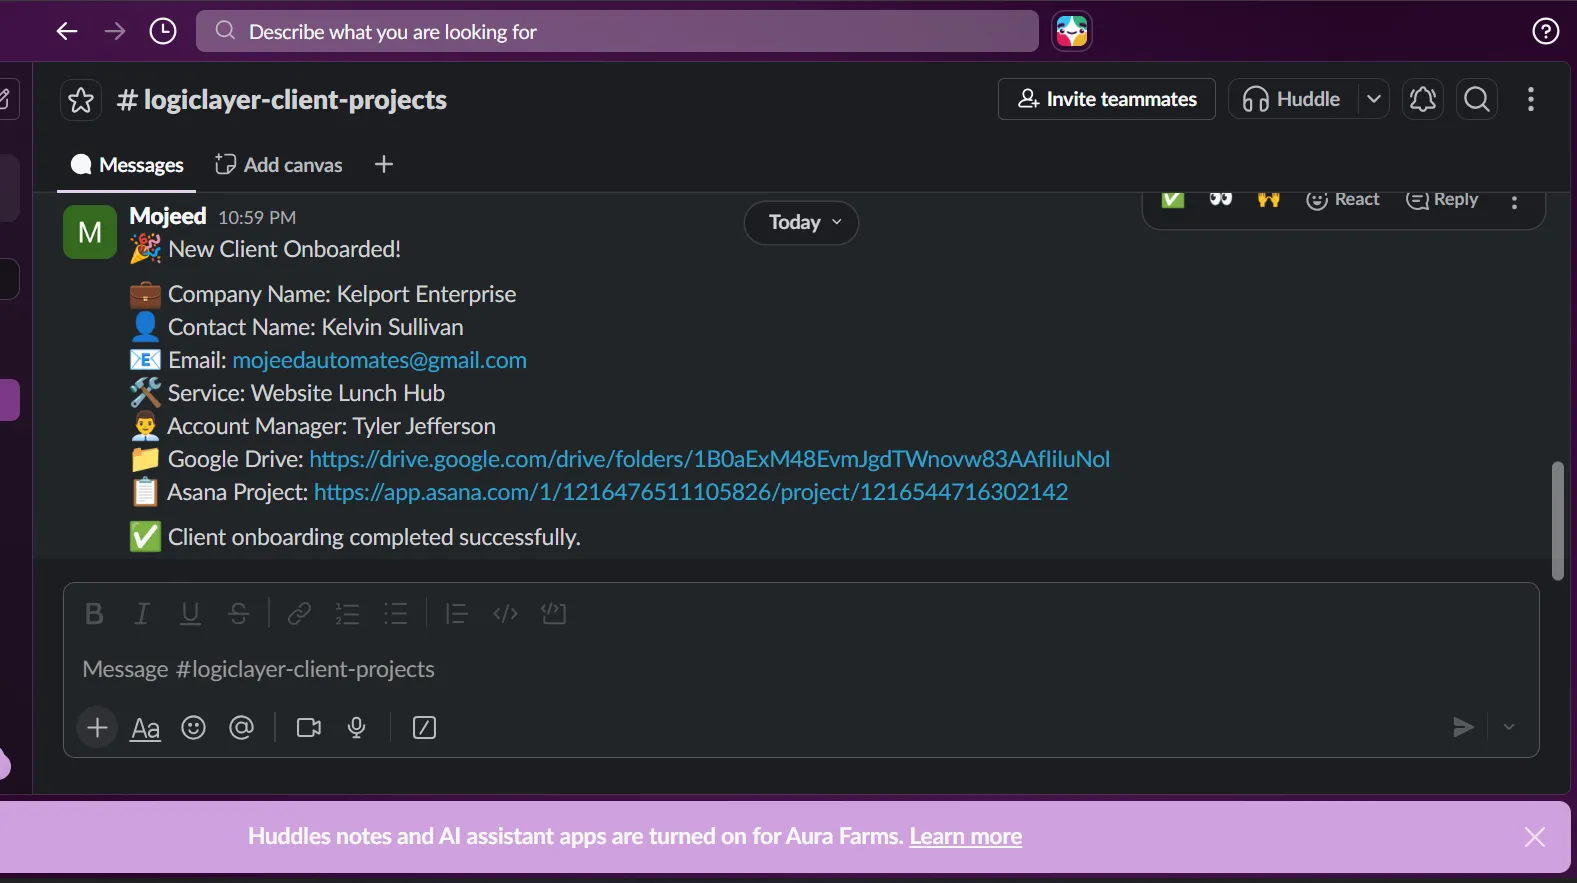Expand the Huddle options dropdown arrow
1577x883 pixels.
click(x=1374, y=99)
